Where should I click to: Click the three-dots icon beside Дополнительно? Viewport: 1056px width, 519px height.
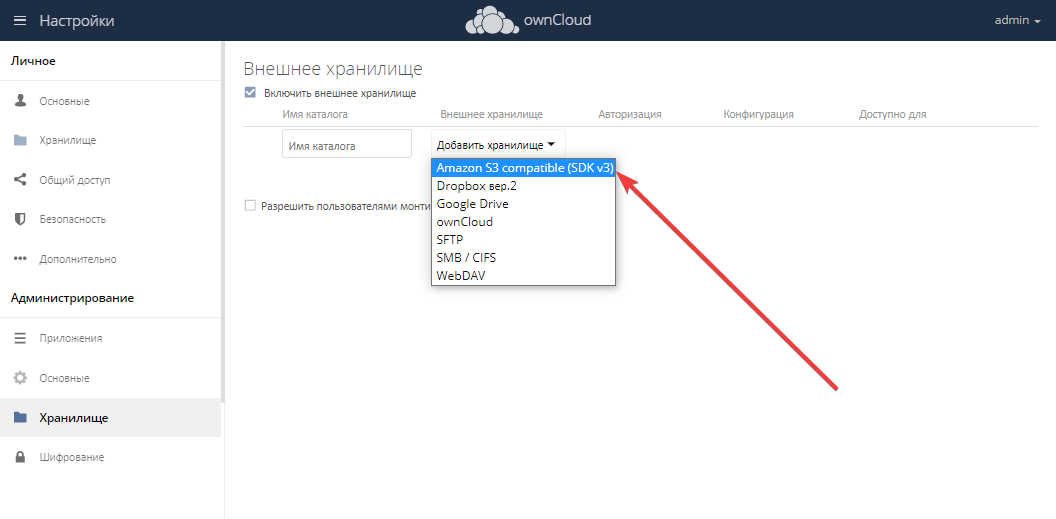pyautogui.click(x=20, y=258)
